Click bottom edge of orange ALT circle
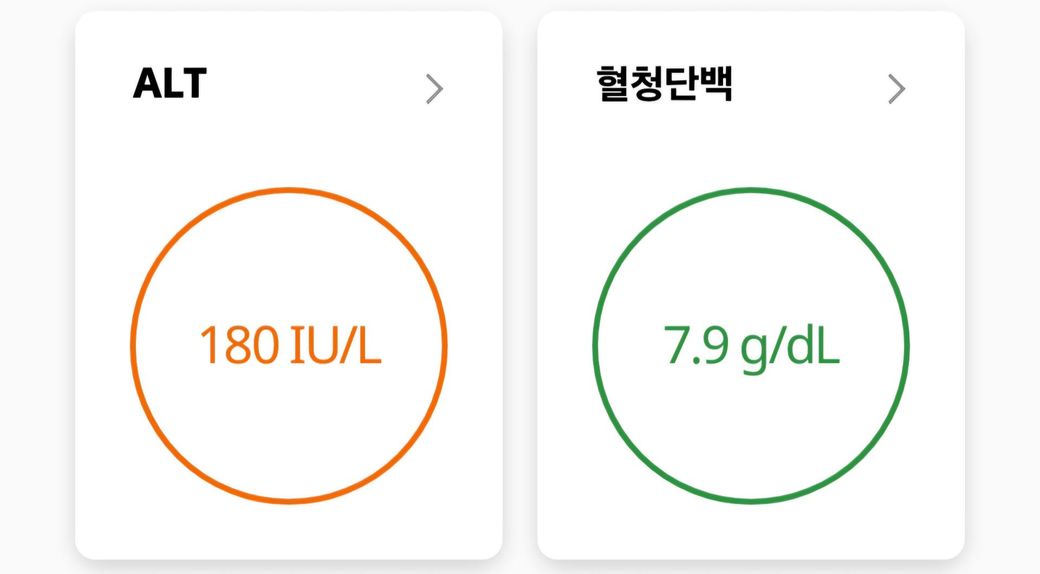The image size is (1040, 574). point(290,500)
